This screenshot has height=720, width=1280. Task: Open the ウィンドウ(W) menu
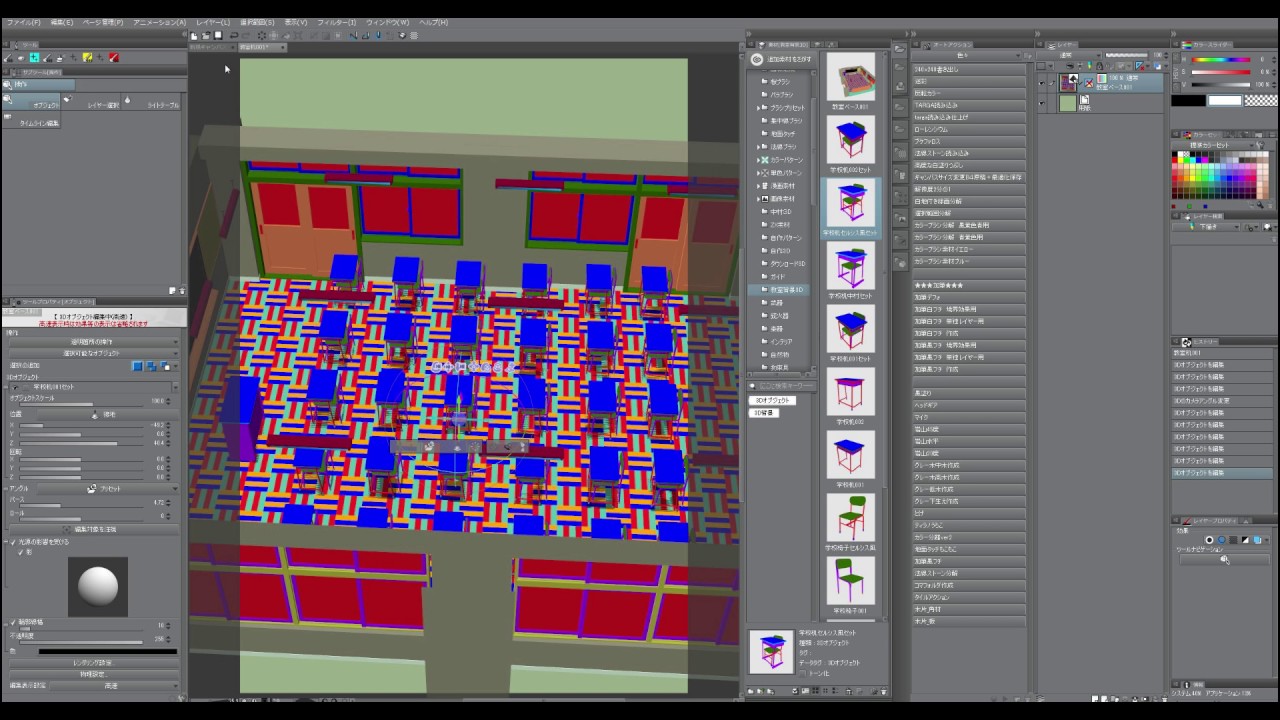coord(388,22)
